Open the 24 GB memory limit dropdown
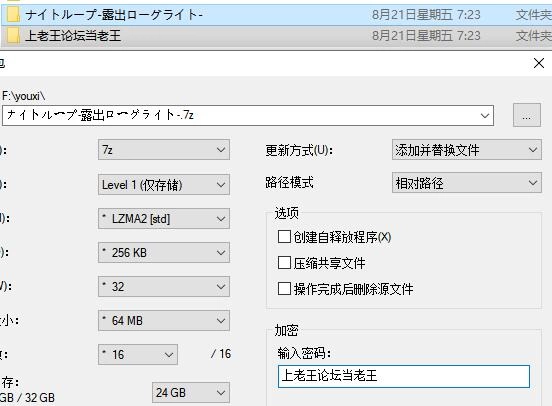This screenshot has height=406, width=552. (191, 392)
